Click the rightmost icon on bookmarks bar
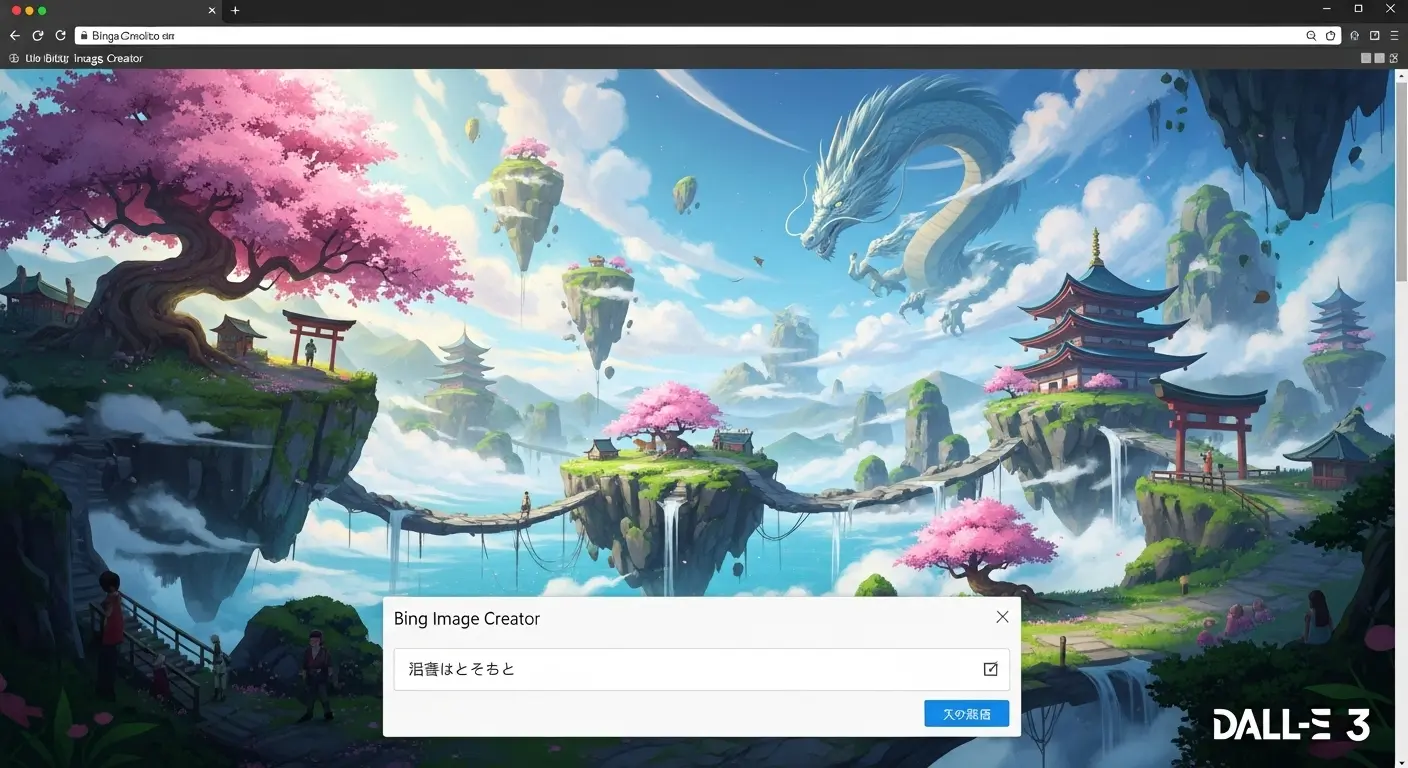Screen dimensions: 1408x768 coord(1393,59)
